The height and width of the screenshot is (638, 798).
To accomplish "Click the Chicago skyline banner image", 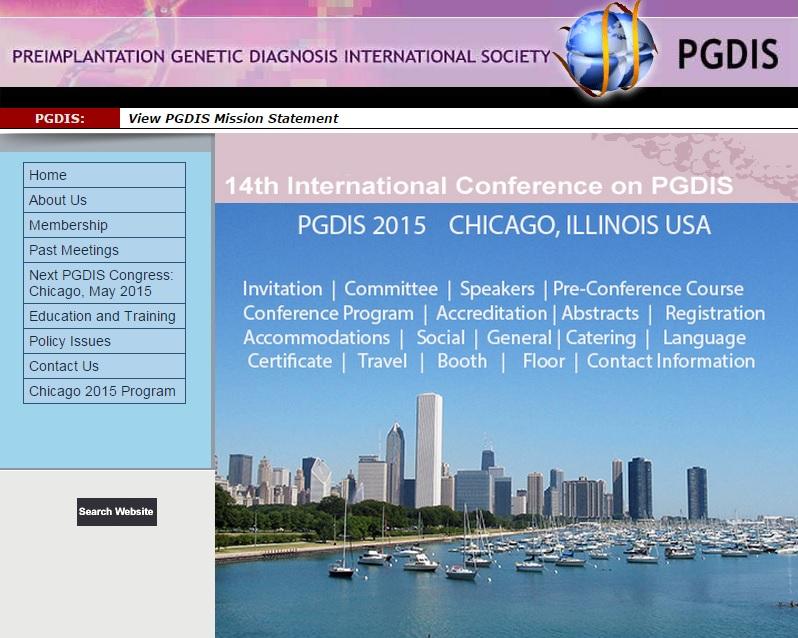I will click(506, 500).
